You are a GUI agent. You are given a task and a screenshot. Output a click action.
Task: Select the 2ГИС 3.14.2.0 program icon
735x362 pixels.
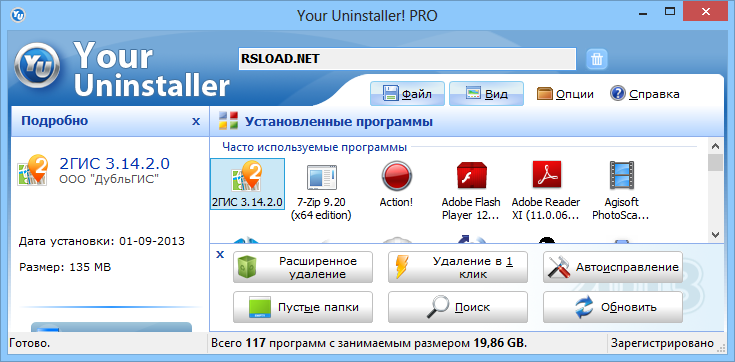pyautogui.click(x=247, y=184)
